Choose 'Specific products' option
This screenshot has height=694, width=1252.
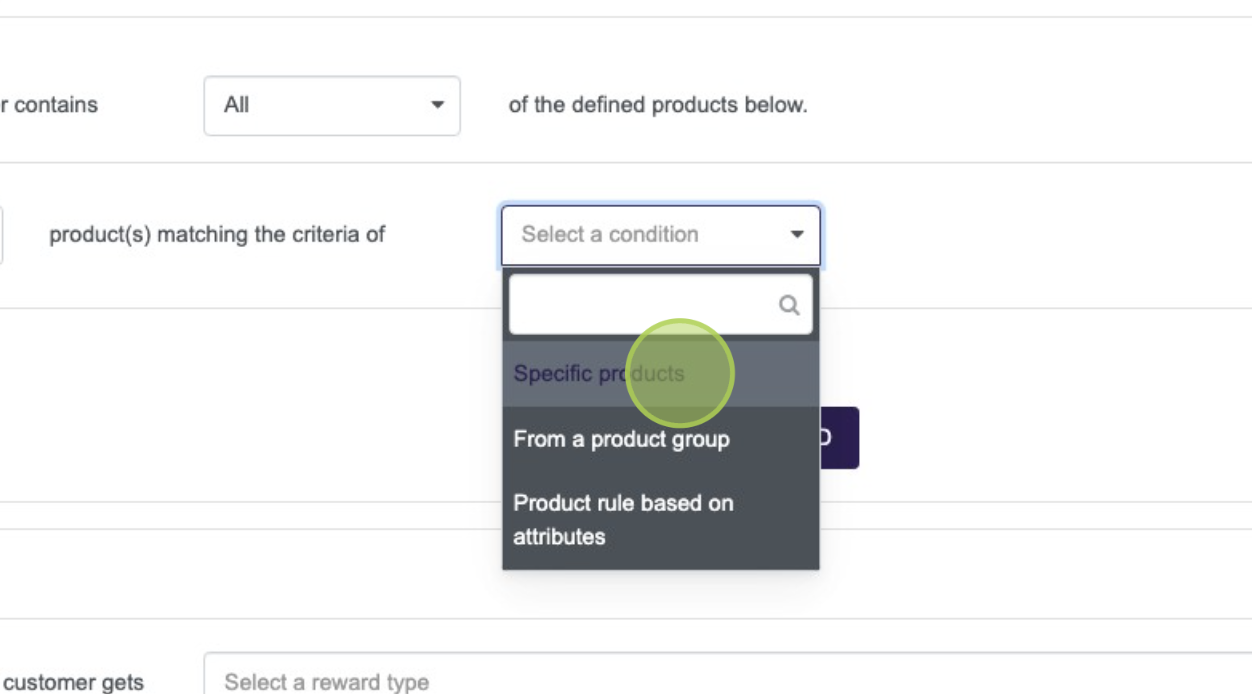point(599,374)
